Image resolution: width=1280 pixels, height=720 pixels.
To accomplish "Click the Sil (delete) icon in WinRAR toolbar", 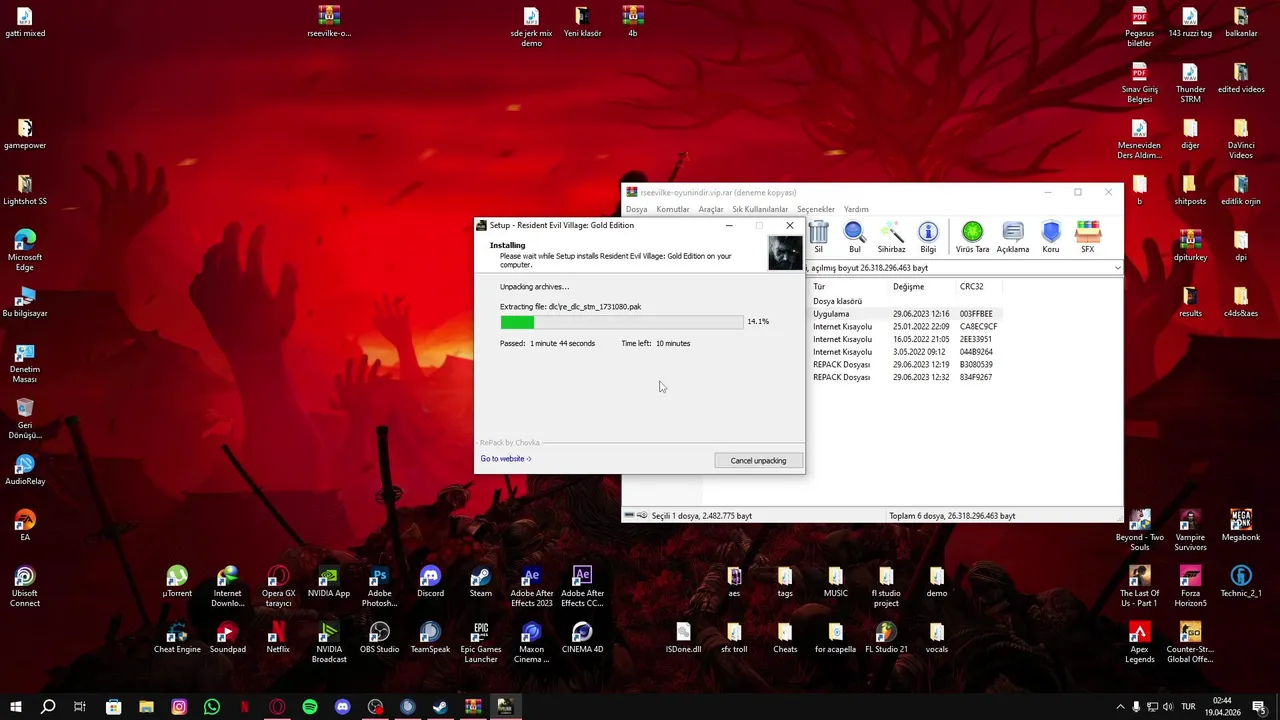I will tap(819, 237).
